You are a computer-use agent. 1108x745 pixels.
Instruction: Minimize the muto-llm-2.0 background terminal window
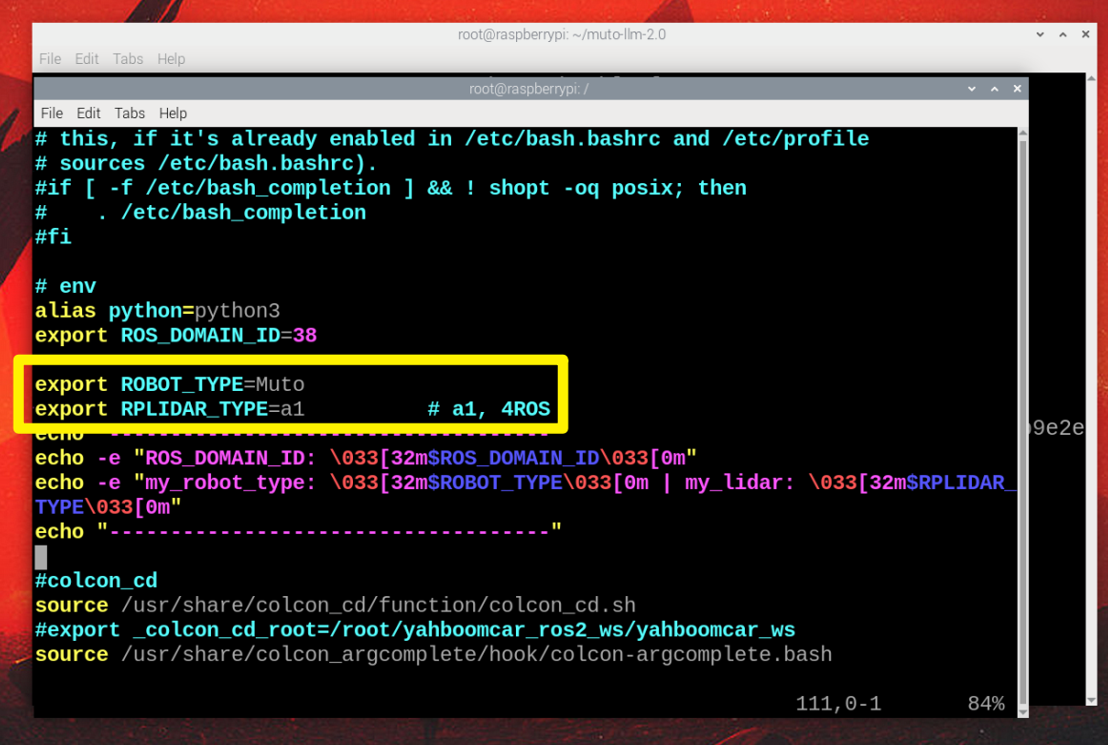click(1040, 34)
